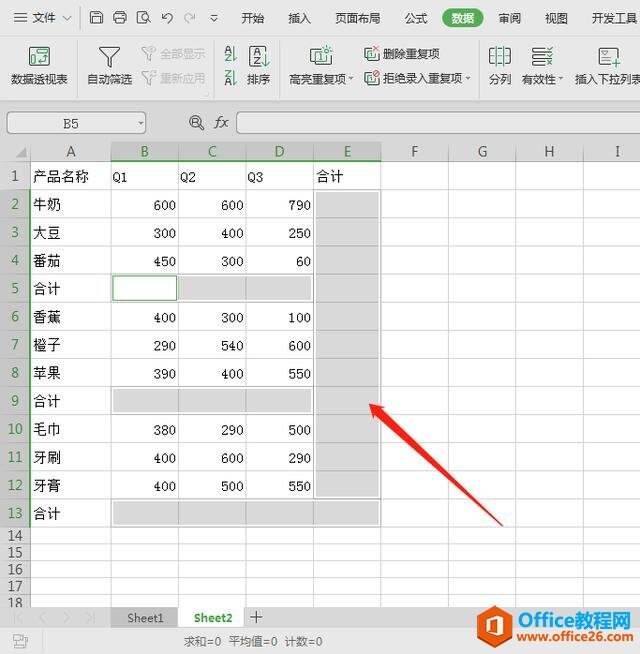Click 删除重复项 remove duplicates
Viewport: 640px width, 654px height.
(402, 54)
